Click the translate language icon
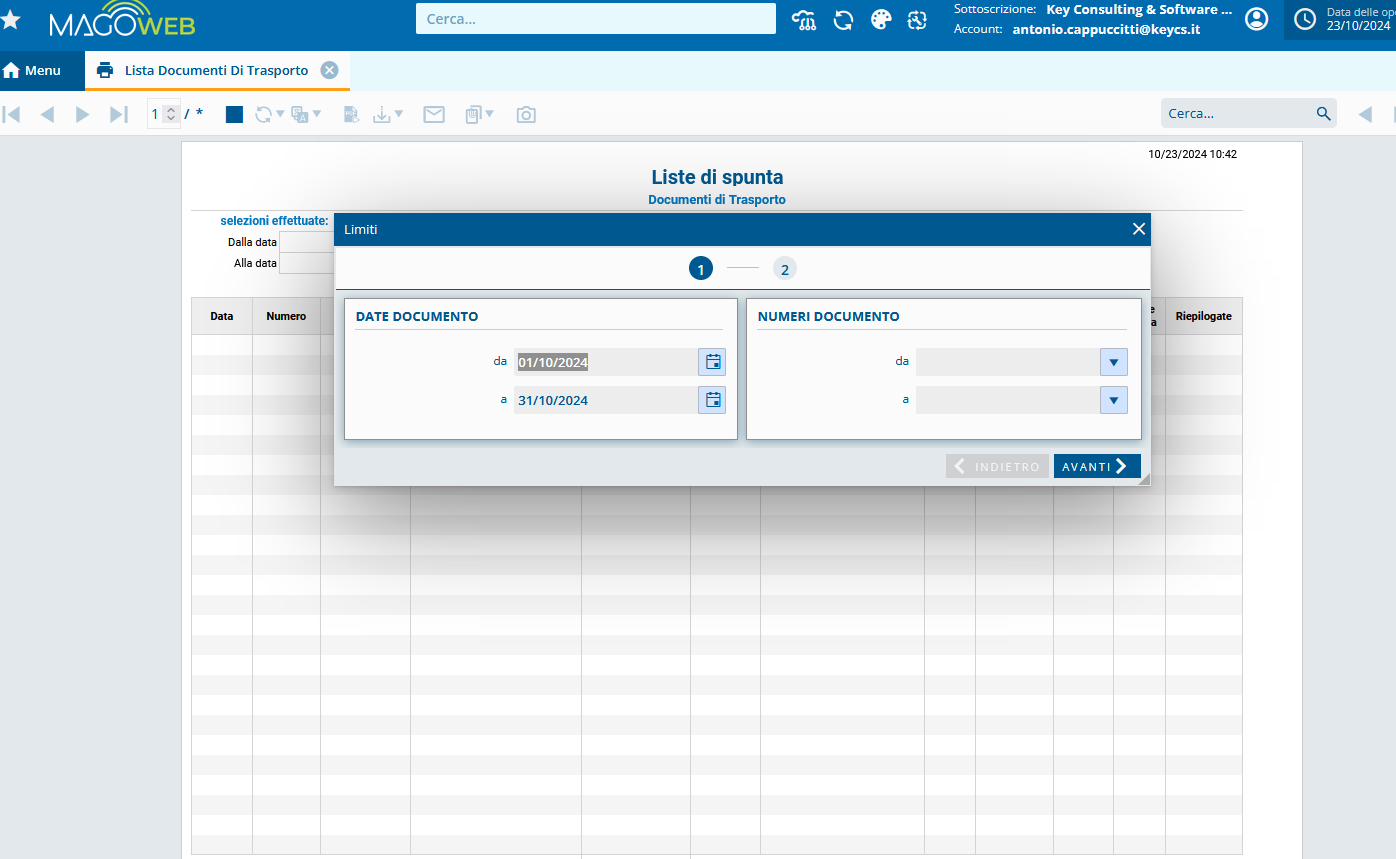1396x859 pixels. pos(299,114)
